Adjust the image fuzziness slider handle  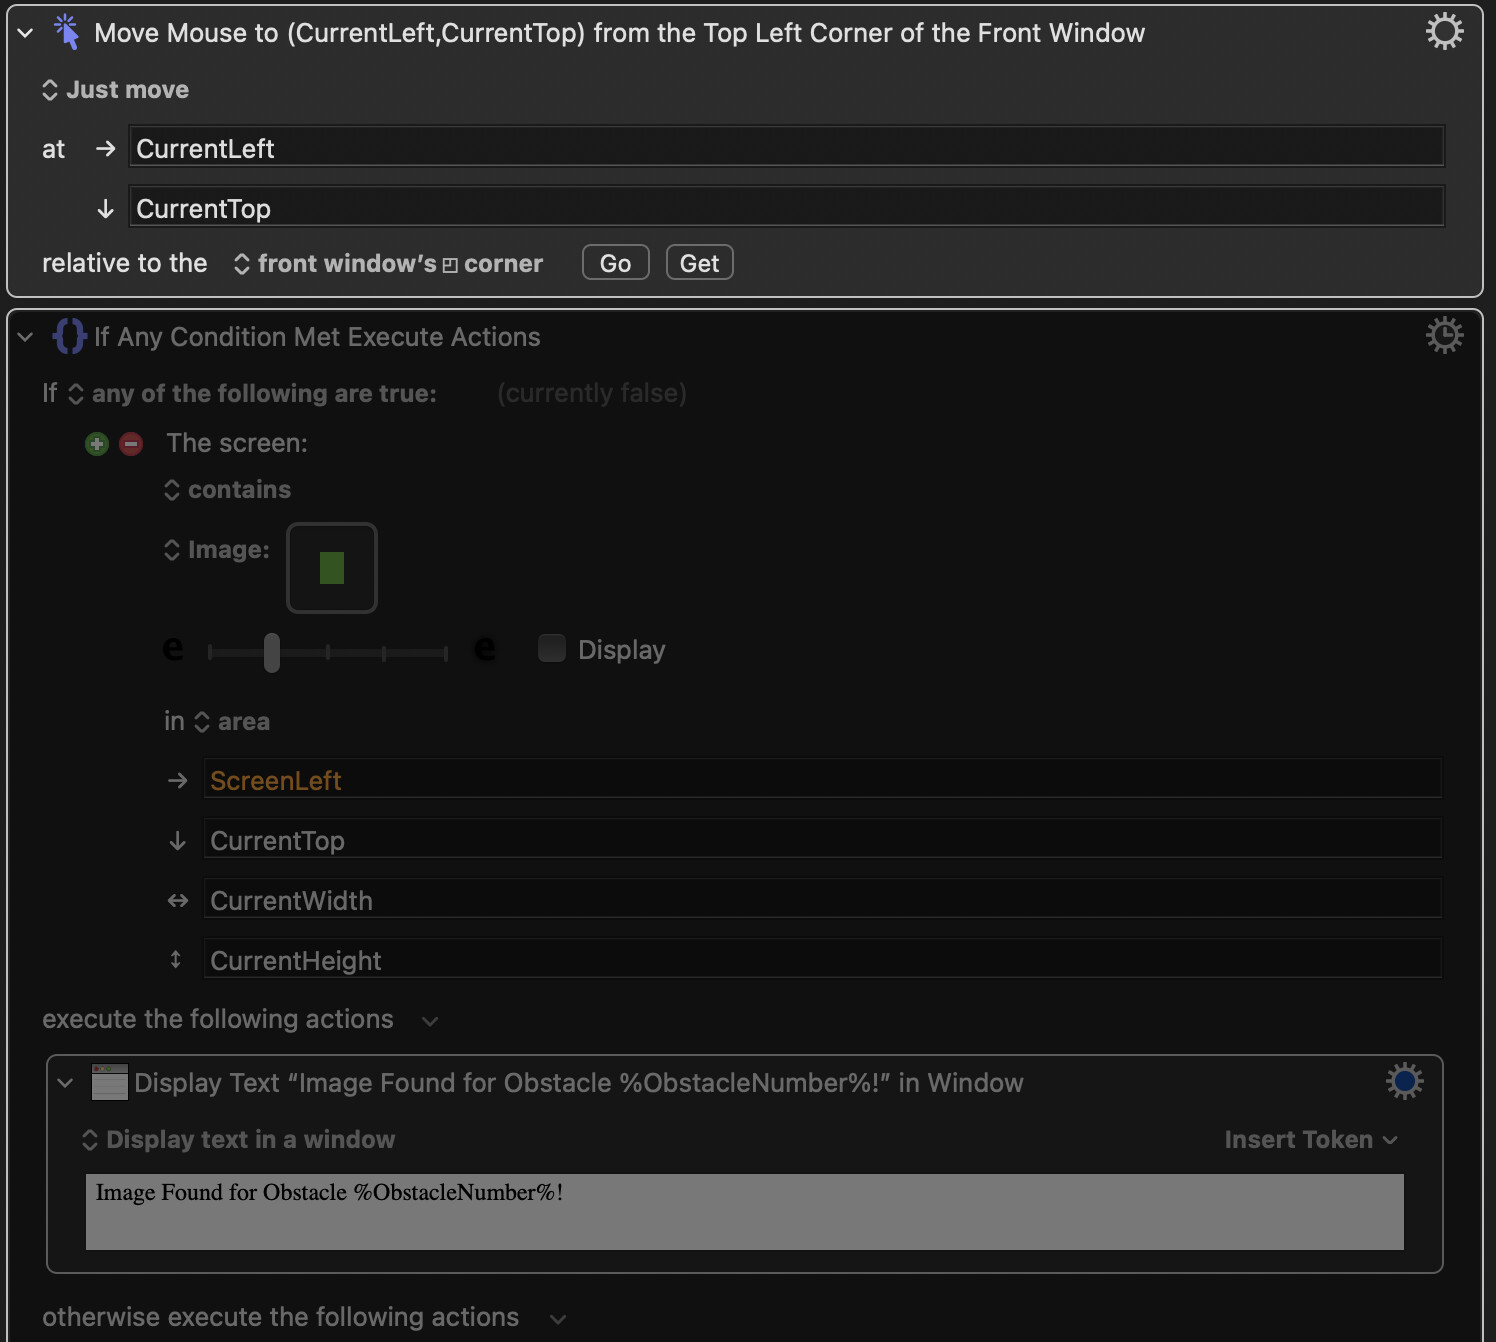point(272,652)
